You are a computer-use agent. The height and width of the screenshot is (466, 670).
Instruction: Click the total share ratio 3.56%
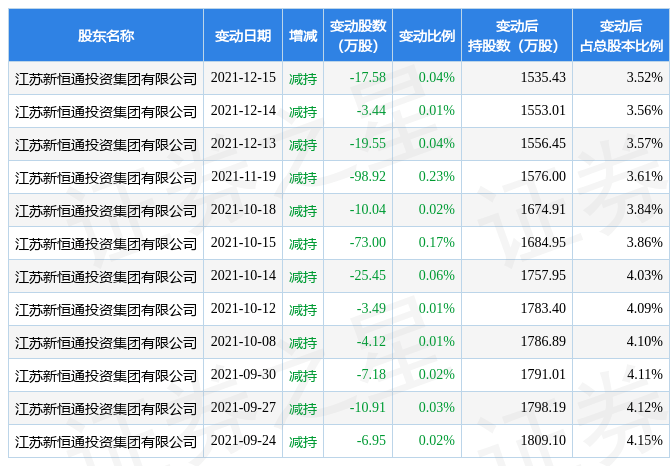point(644,110)
